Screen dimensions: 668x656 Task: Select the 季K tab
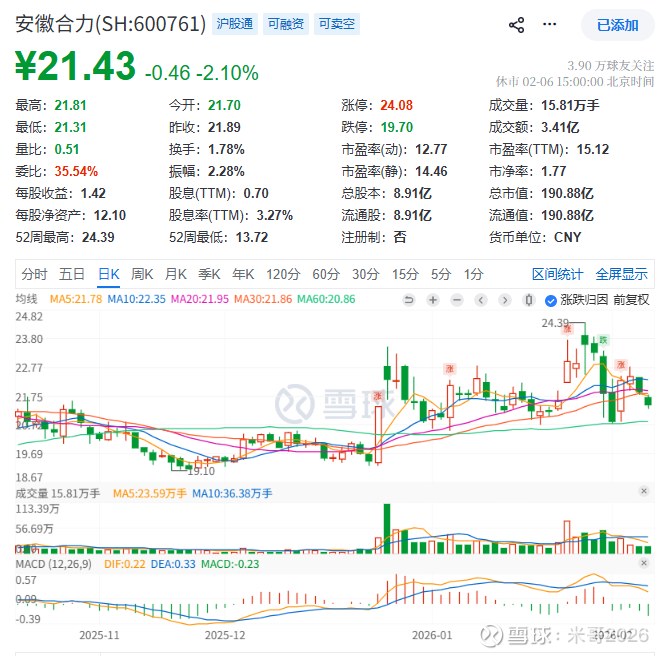(209, 274)
